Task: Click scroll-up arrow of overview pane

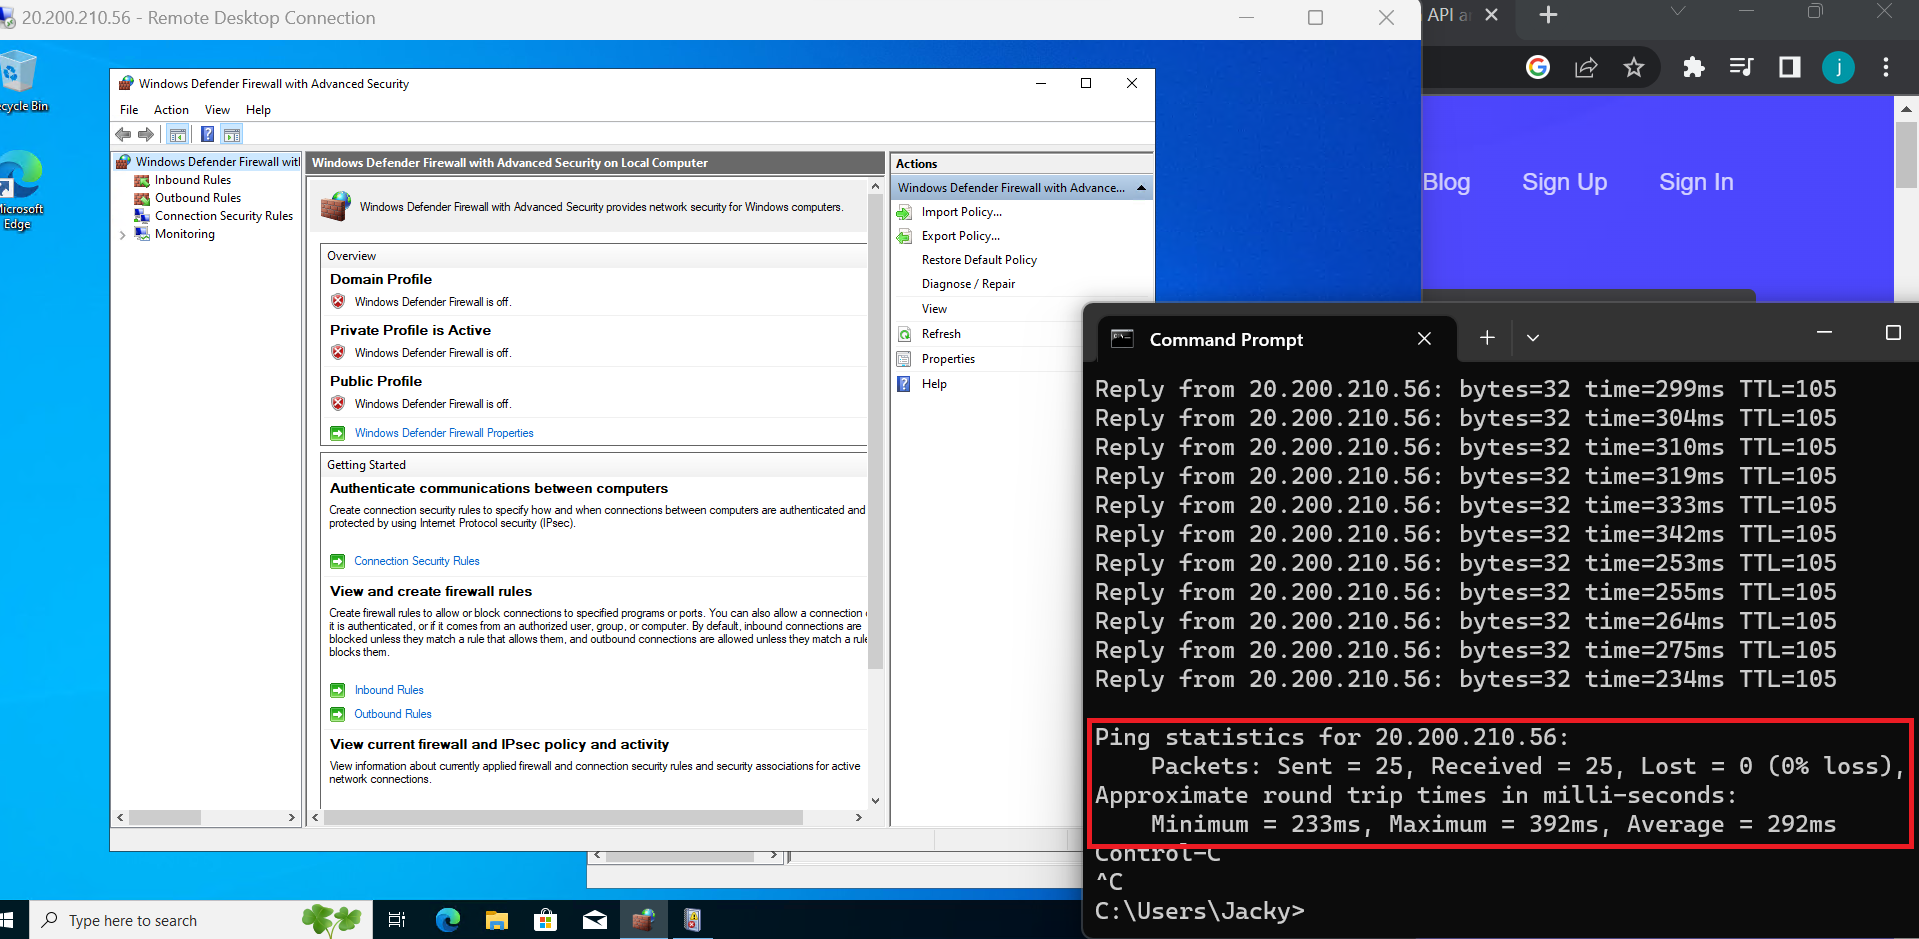Action: pyautogui.click(x=875, y=187)
